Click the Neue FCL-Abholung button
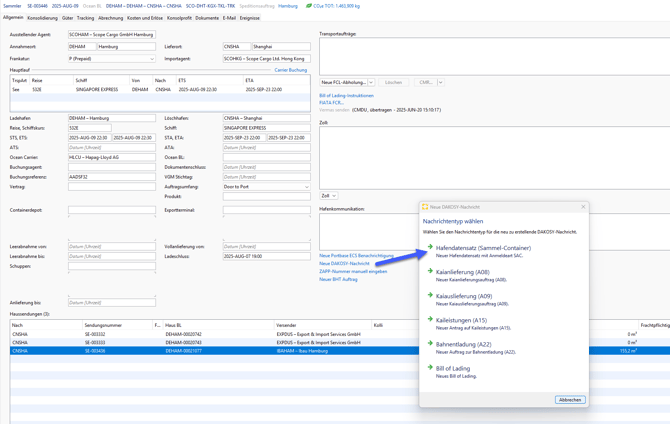The width and height of the screenshot is (670, 424). click(x=343, y=82)
